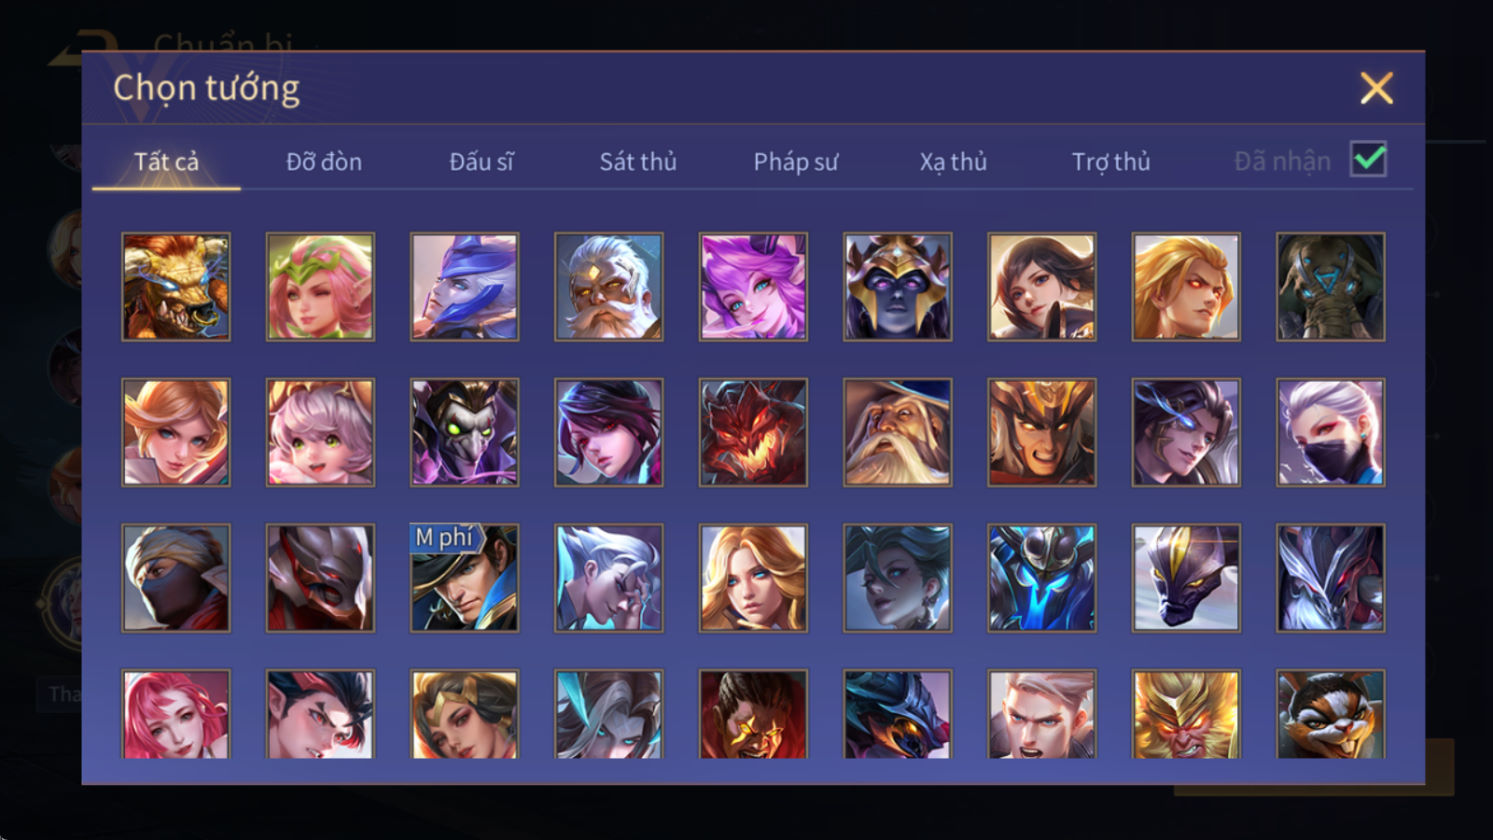Uncheck the Đã nhận checkbox
1493x840 pixels.
(1368, 159)
